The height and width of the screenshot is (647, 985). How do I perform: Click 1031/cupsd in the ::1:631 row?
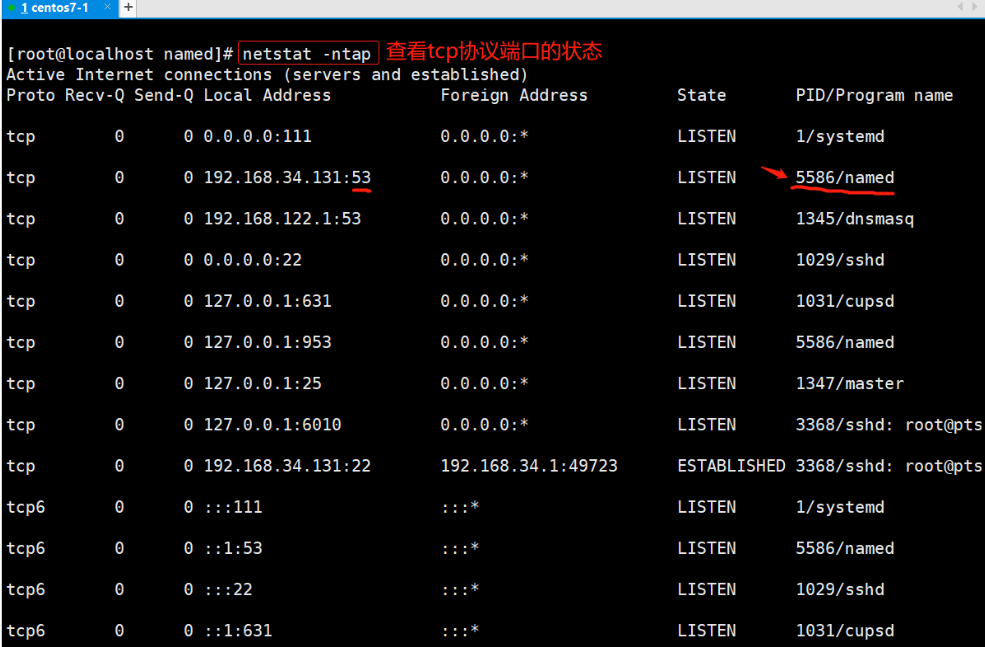[x=845, y=631]
